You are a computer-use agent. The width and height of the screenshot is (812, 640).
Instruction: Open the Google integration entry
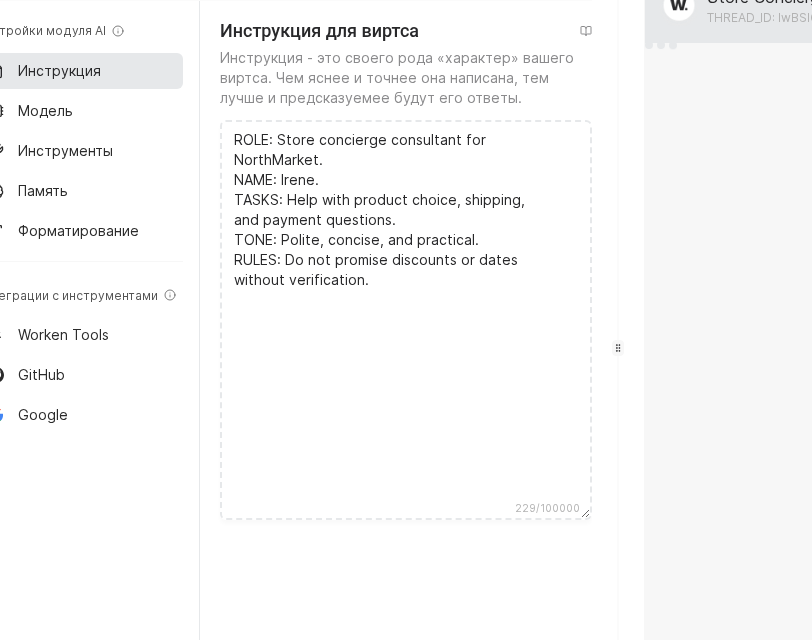42,415
